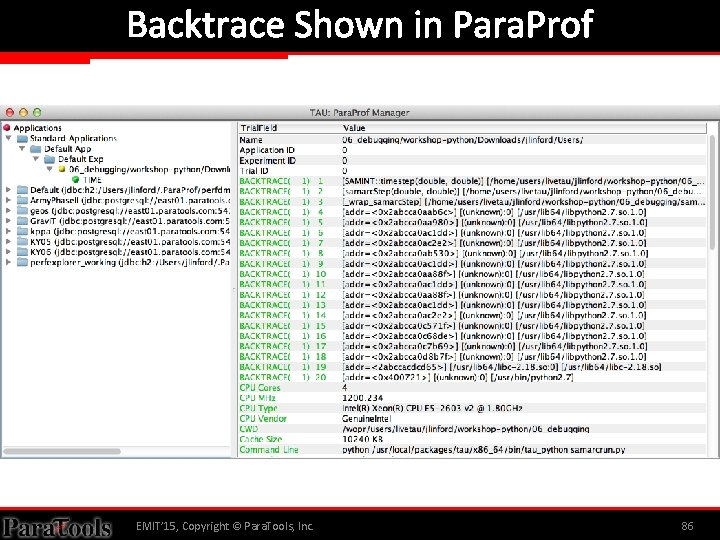Collapse the Standard Applications tree node
The height and width of the screenshot is (540, 720).
[x=8, y=138]
